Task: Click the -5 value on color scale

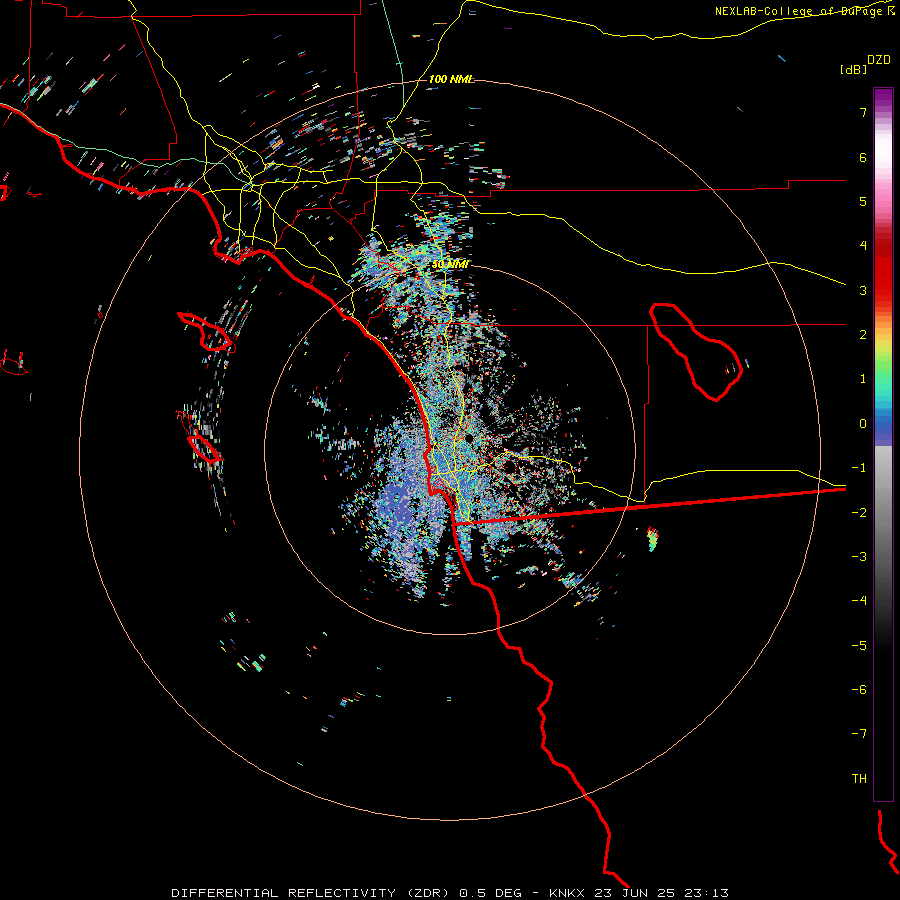Action: click(859, 646)
